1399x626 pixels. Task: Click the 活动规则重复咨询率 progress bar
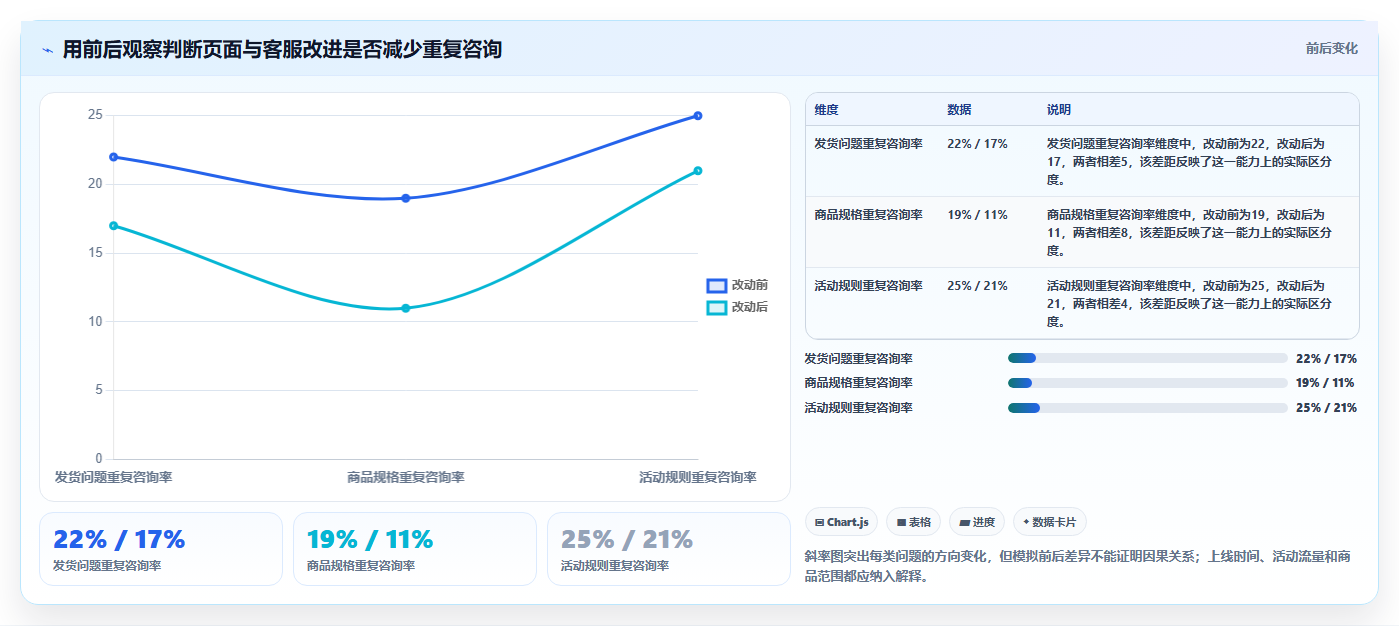[1147, 408]
